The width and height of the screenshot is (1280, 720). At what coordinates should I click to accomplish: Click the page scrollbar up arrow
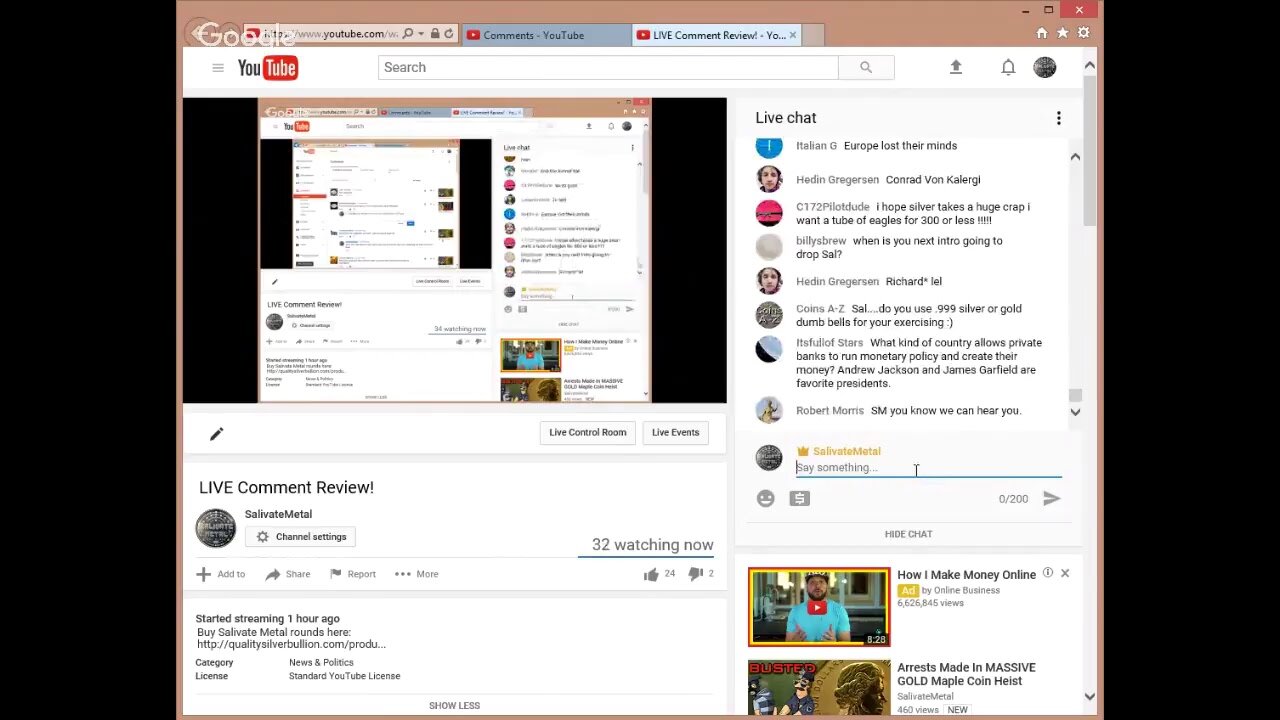coord(1089,66)
